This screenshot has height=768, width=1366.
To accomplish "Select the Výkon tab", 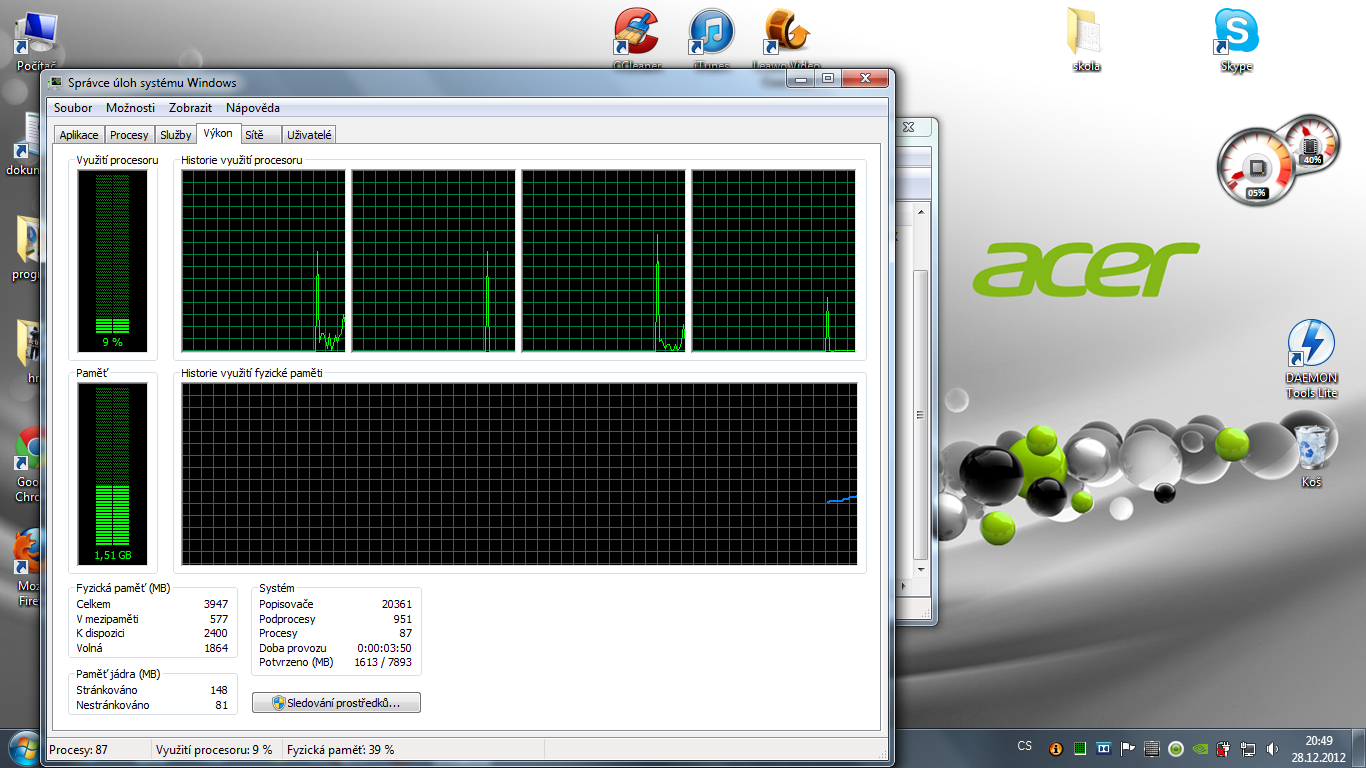I will click(x=218, y=133).
